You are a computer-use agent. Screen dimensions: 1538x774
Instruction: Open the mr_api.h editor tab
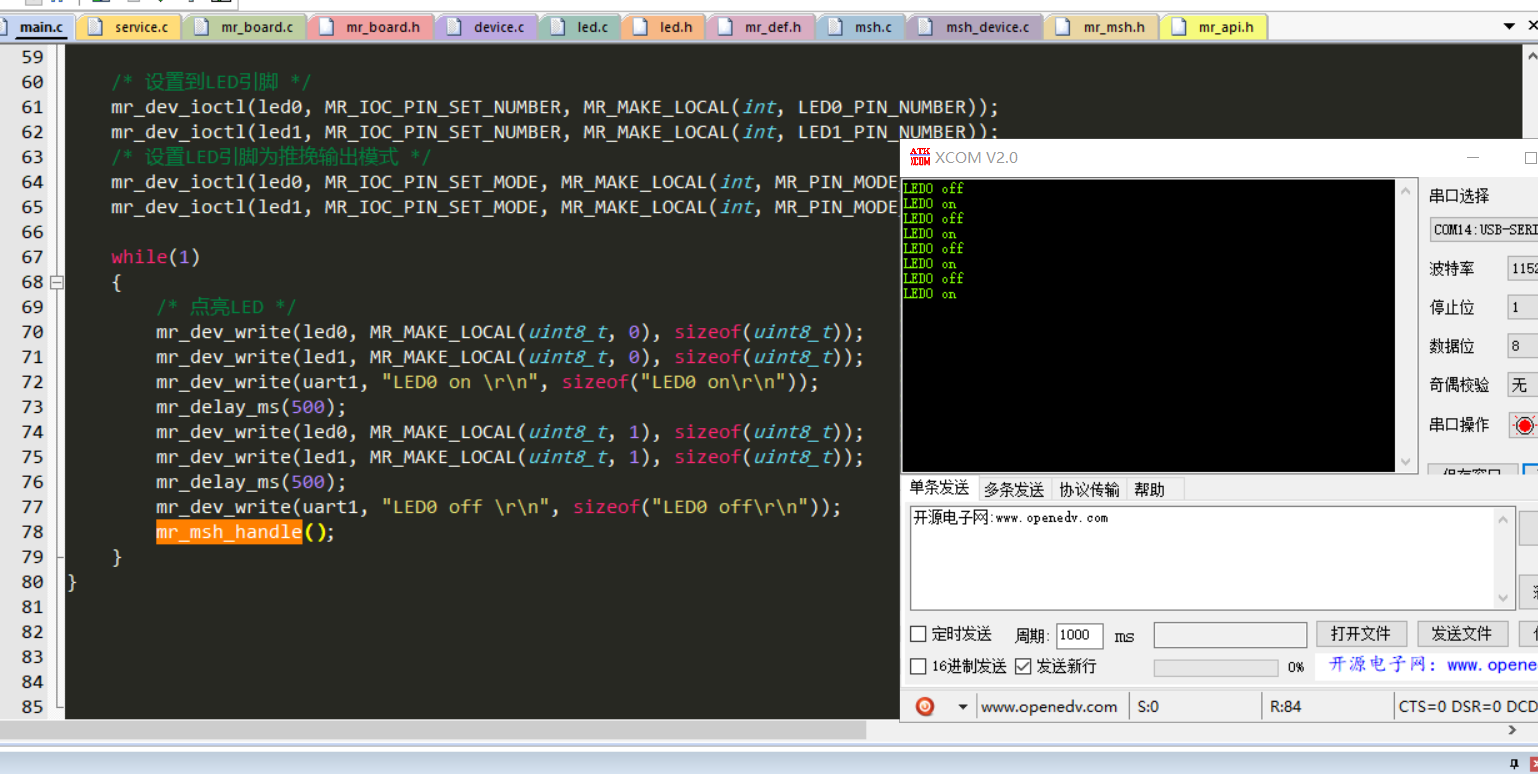point(1213,27)
